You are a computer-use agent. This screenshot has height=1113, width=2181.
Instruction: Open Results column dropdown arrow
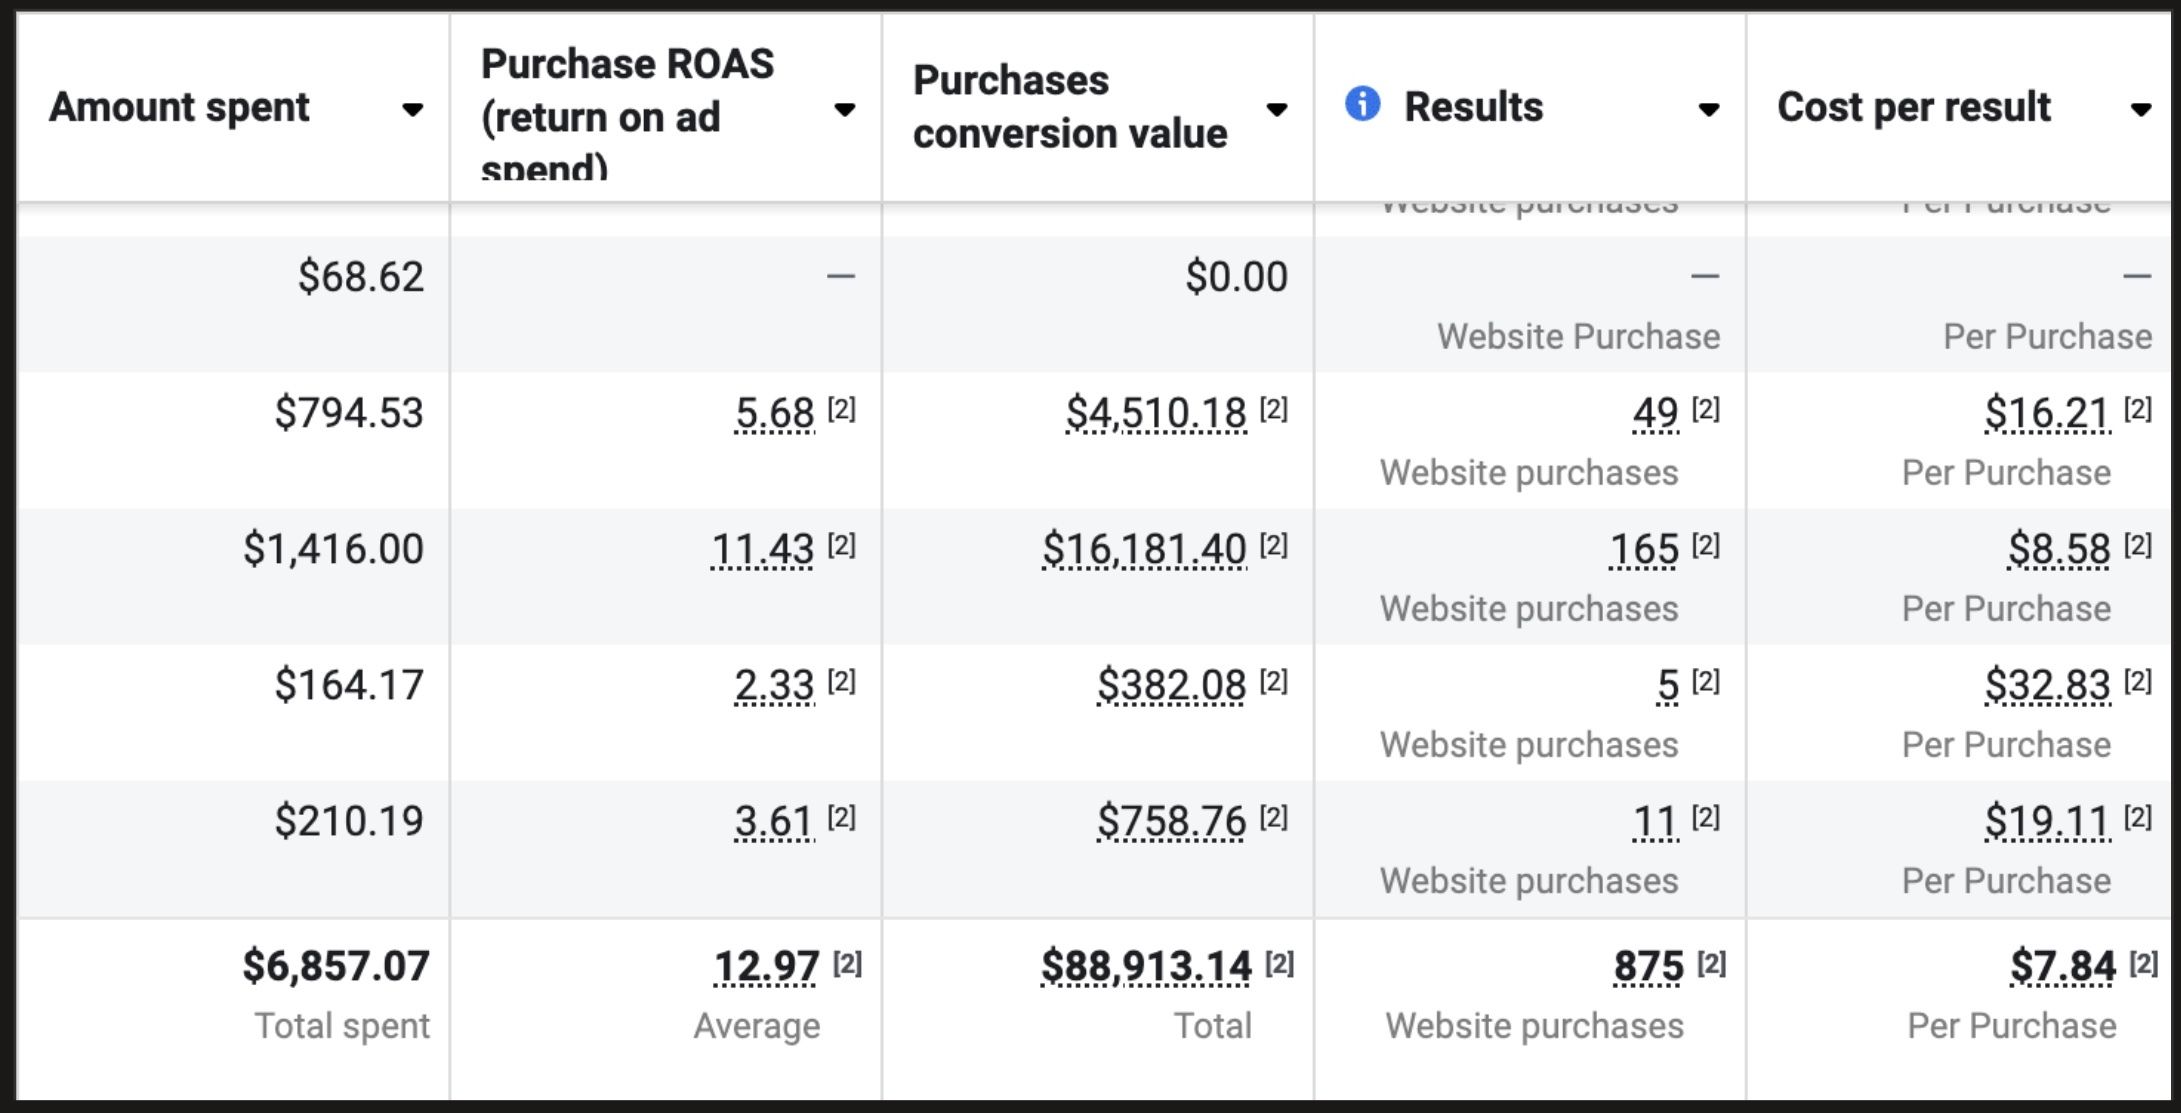click(x=1709, y=110)
